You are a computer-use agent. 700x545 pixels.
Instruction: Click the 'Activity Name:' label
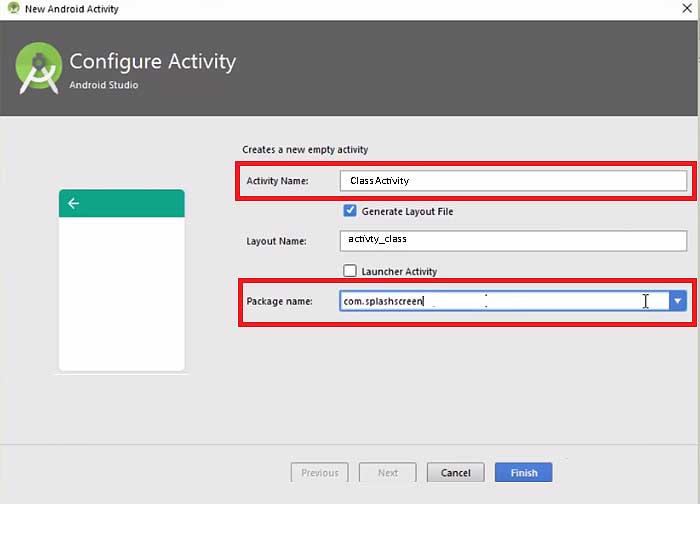277,181
